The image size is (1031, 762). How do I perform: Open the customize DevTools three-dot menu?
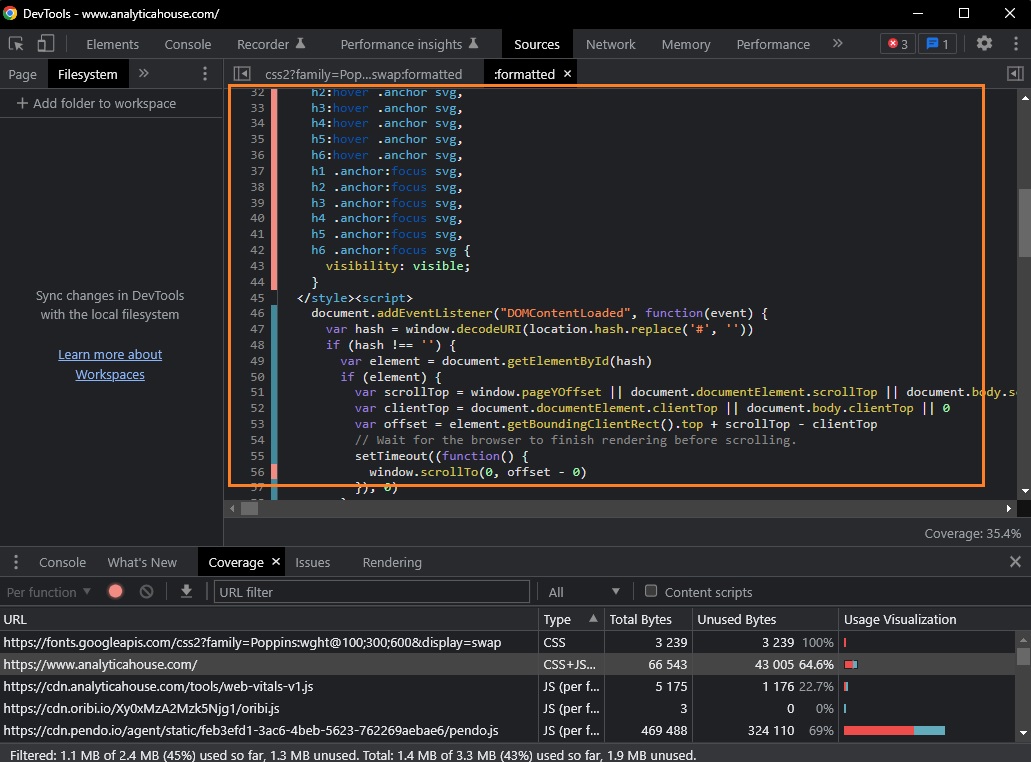tap(1015, 43)
